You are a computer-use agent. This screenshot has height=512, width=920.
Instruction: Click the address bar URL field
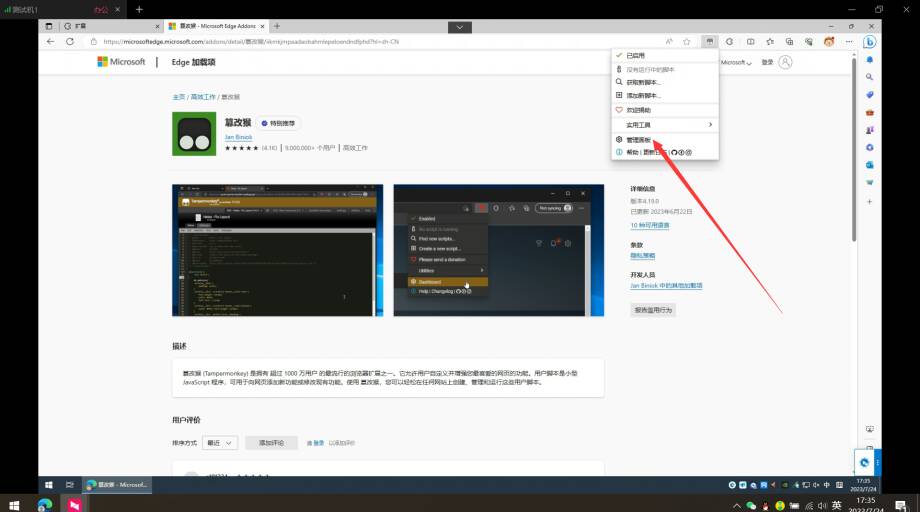[376, 42]
